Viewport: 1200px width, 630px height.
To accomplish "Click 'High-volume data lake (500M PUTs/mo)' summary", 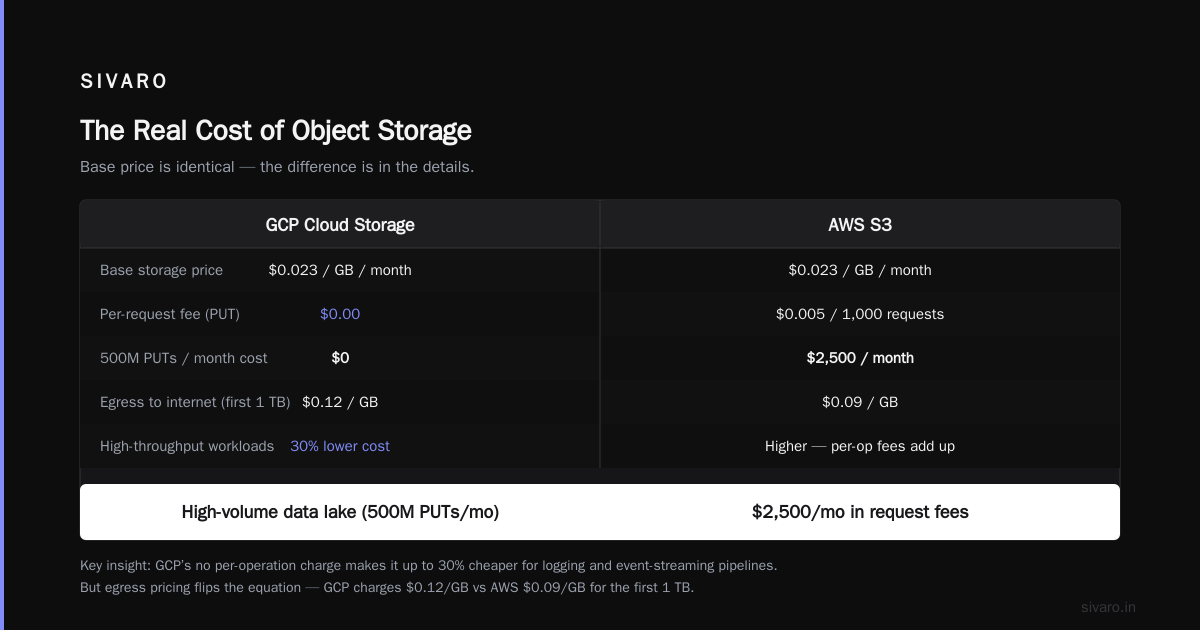I will tap(340, 512).
